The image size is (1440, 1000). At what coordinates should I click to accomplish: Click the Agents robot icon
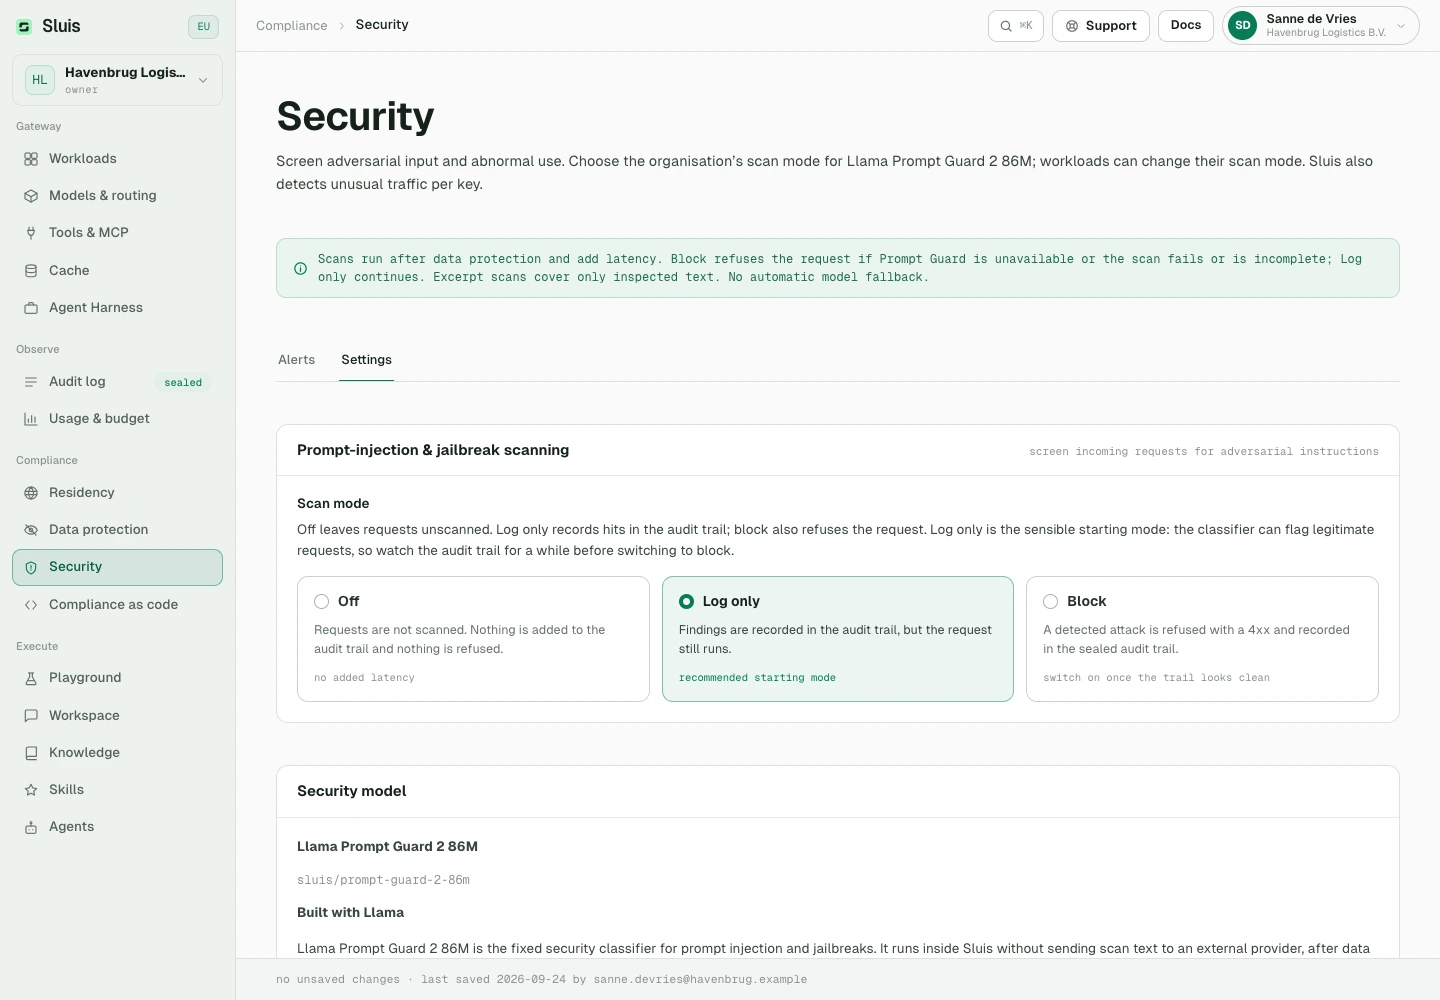[x=31, y=827]
